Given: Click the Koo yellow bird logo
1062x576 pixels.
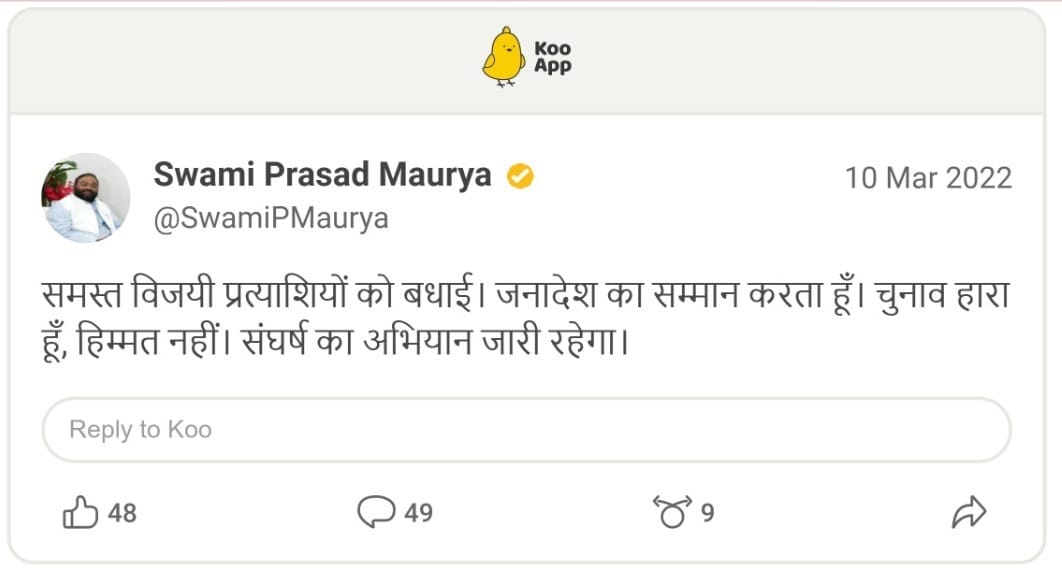Looking at the screenshot, I should point(503,56).
